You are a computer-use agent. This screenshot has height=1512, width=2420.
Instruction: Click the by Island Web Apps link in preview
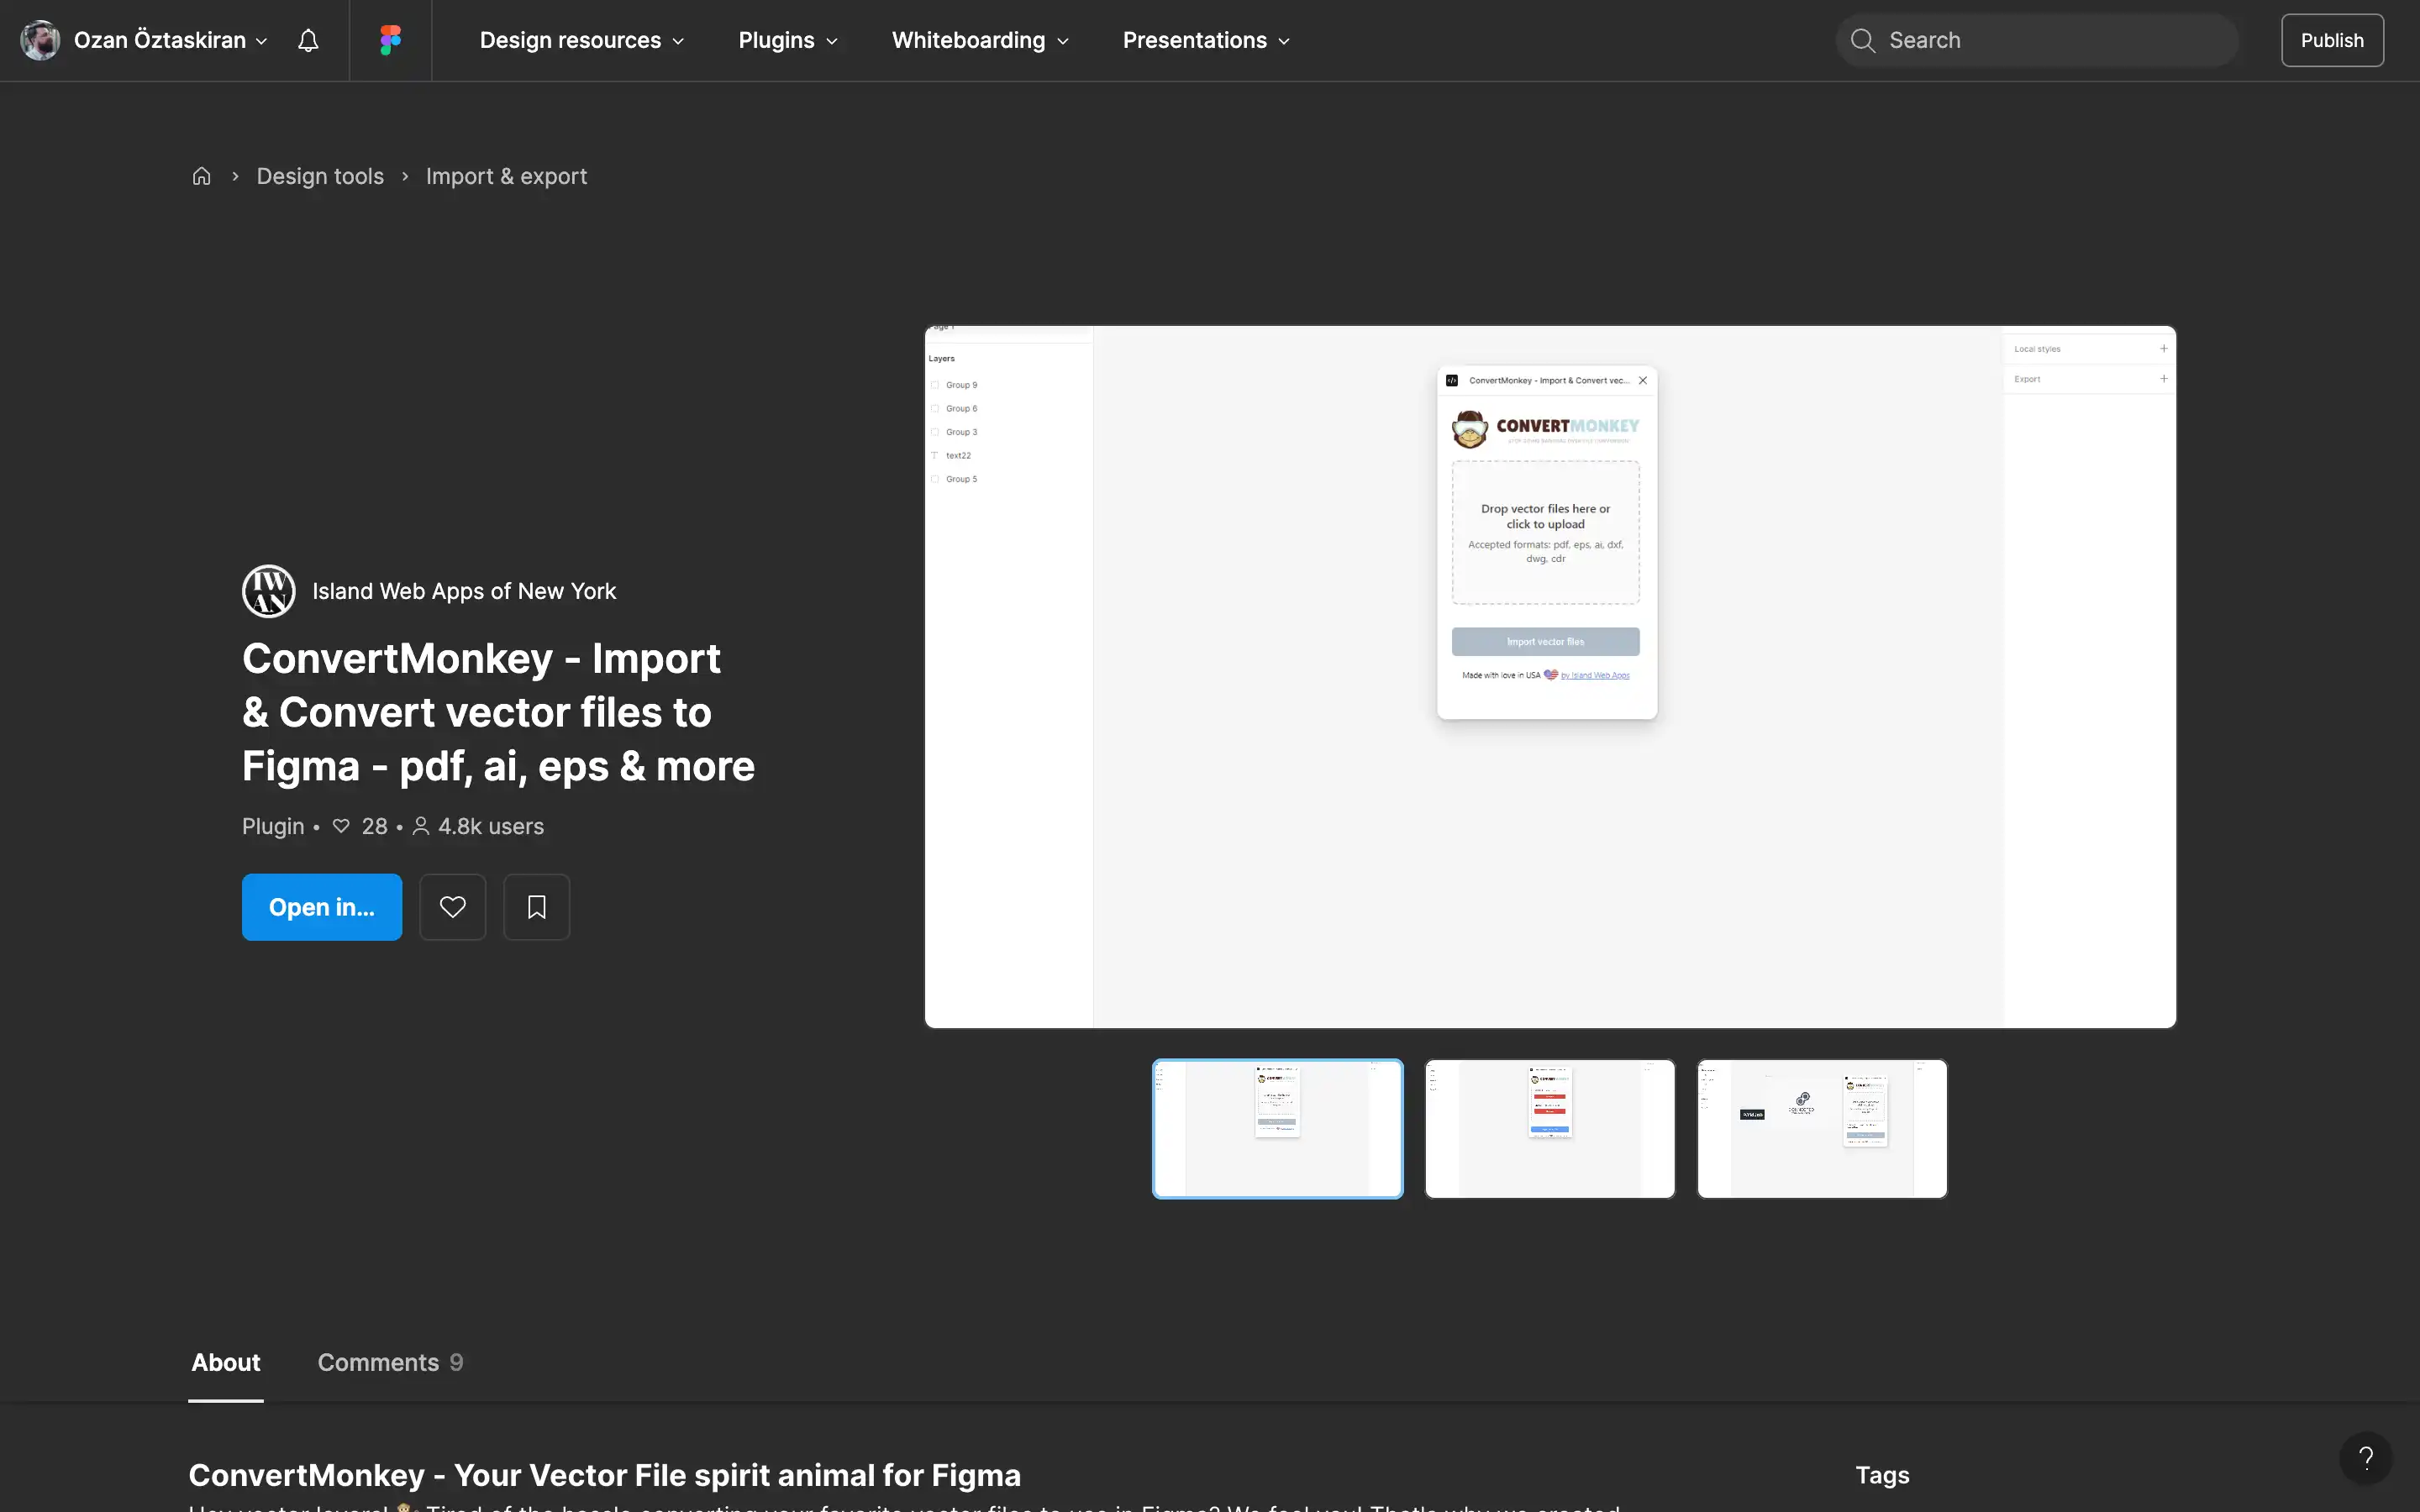coord(1595,676)
